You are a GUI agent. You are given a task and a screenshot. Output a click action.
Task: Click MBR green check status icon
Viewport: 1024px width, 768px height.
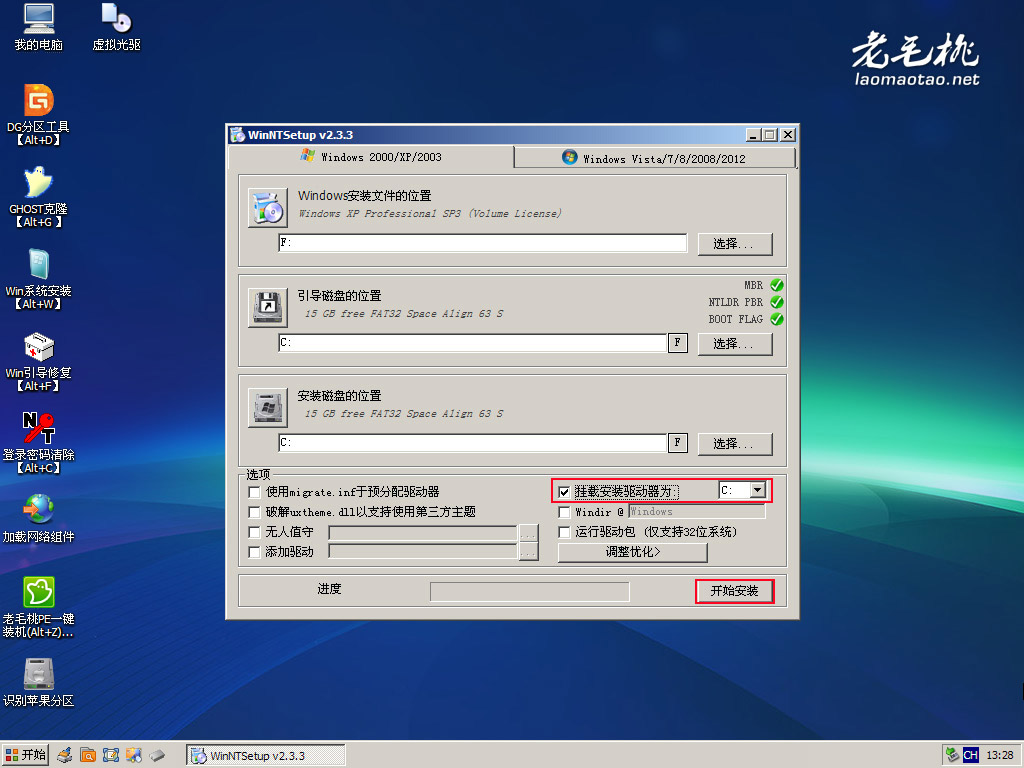coord(776,285)
